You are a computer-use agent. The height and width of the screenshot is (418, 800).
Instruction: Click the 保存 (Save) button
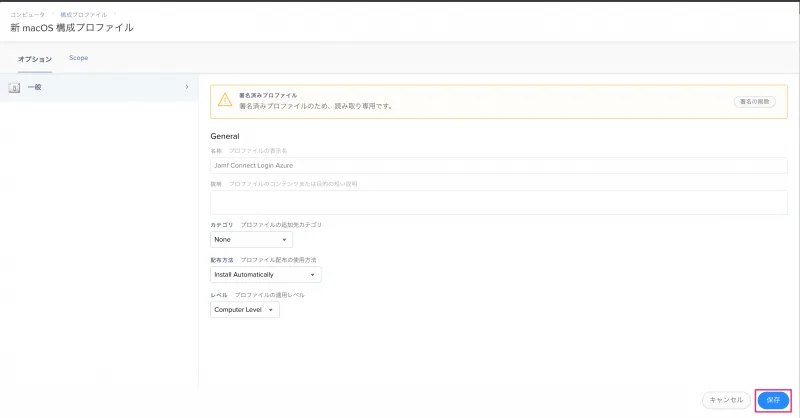click(773, 400)
